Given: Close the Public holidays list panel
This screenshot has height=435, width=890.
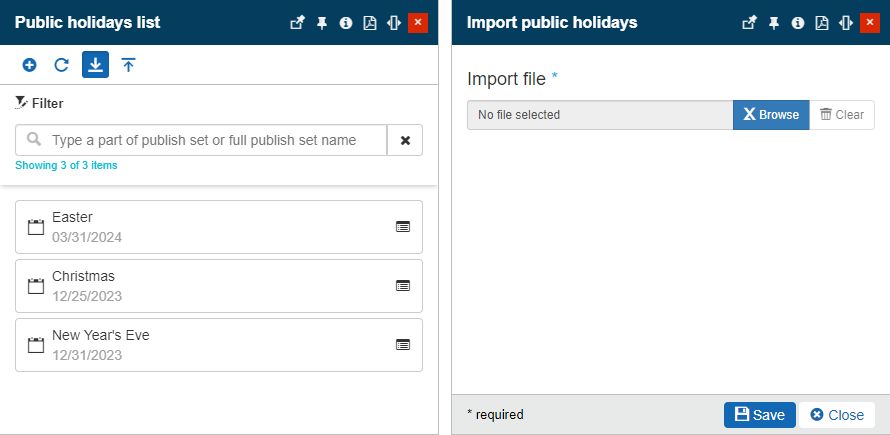Looking at the screenshot, I should 418,23.
